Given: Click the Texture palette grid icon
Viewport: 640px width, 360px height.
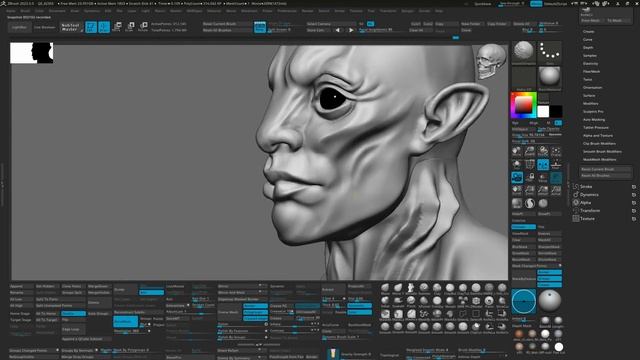Looking at the screenshot, I should [x=576, y=219].
